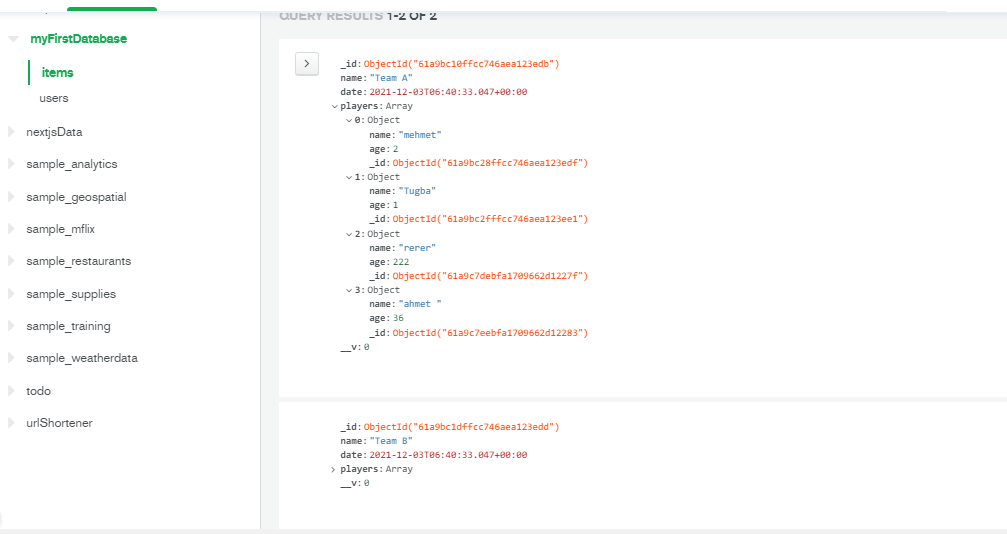The width and height of the screenshot is (1007, 534).
Task: Click the "Team A" name value
Action: pyautogui.click(x=391, y=78)
